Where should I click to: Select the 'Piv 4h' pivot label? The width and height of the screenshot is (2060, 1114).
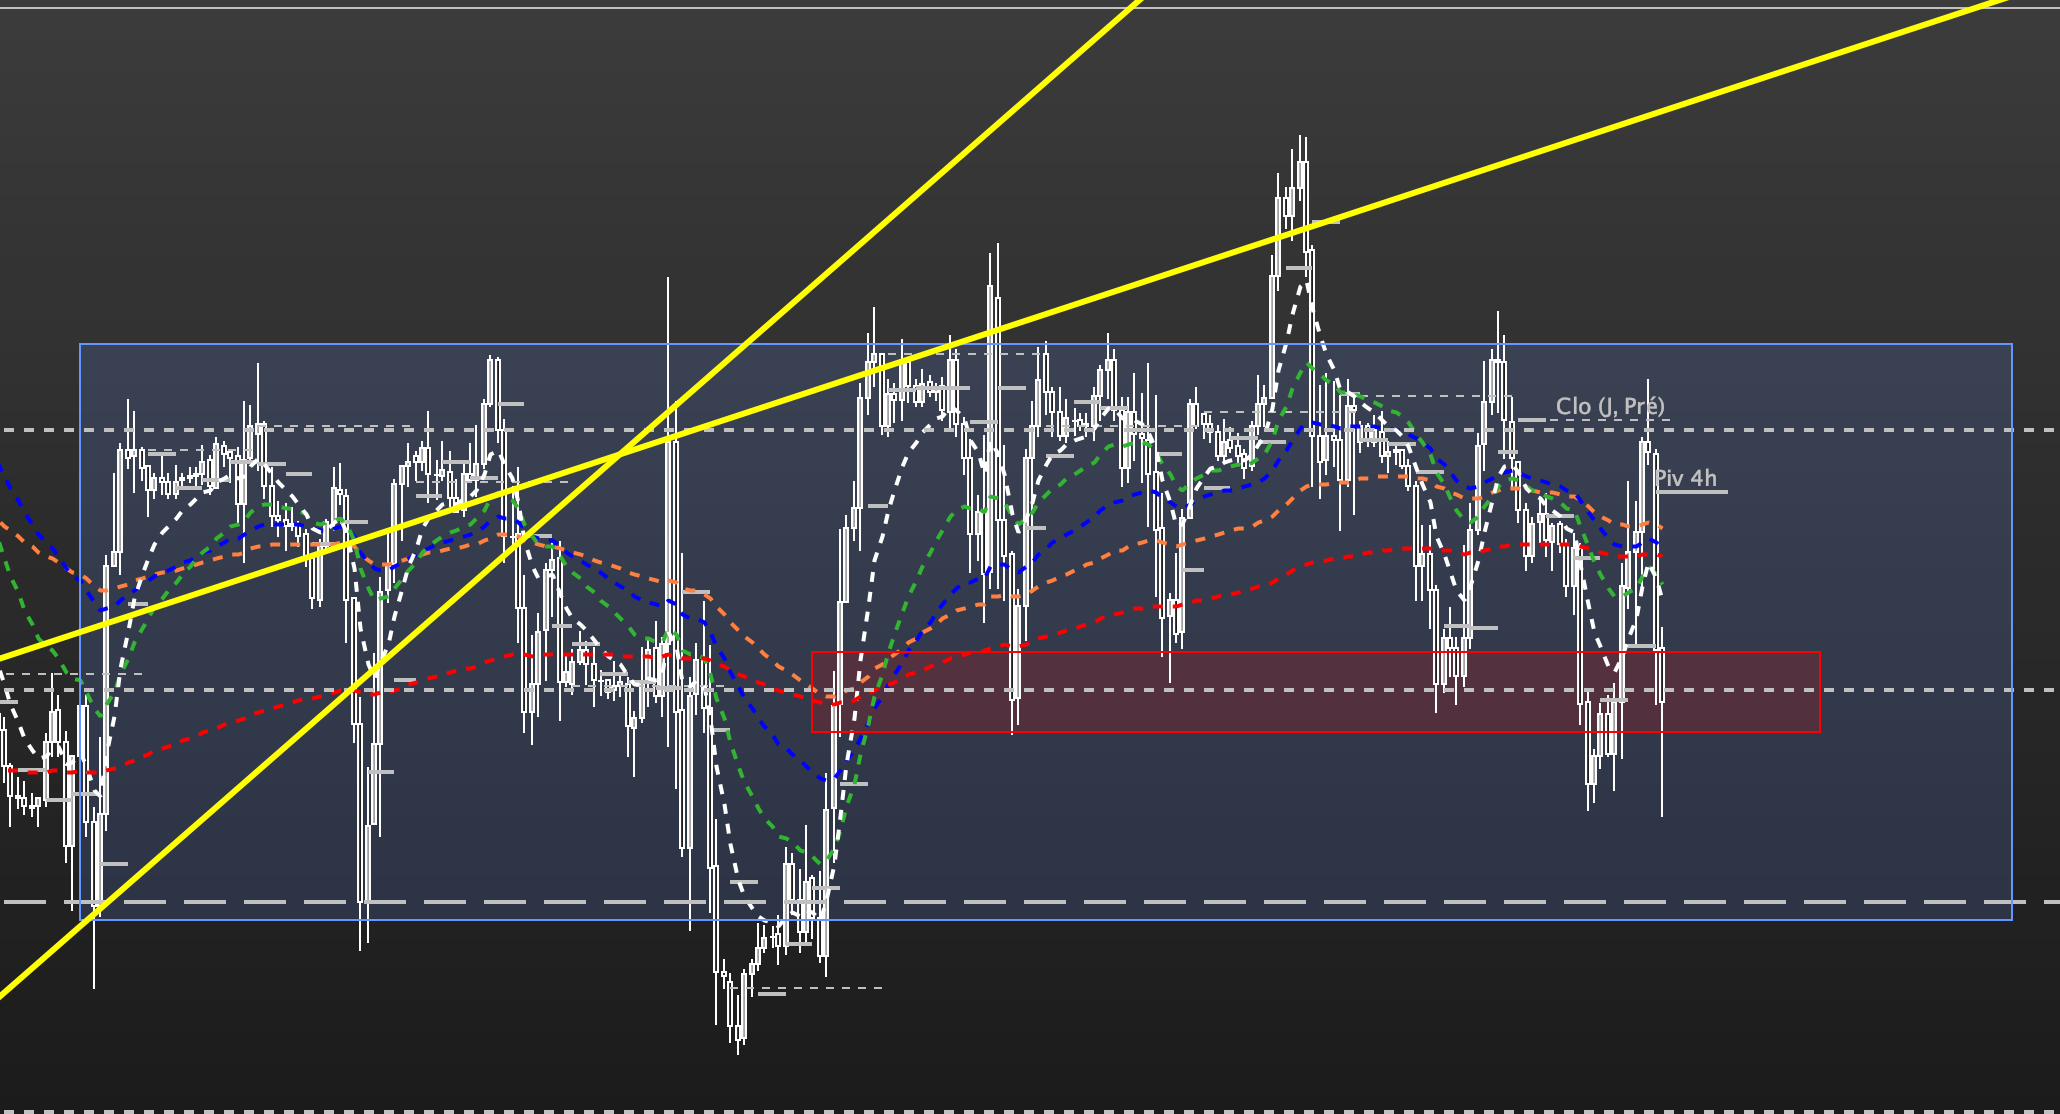pos(1686,479)
